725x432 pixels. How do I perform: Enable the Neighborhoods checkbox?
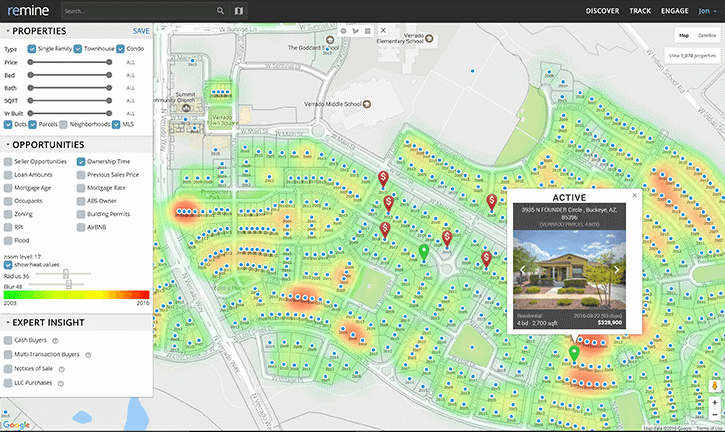click(x=63, y=124)
